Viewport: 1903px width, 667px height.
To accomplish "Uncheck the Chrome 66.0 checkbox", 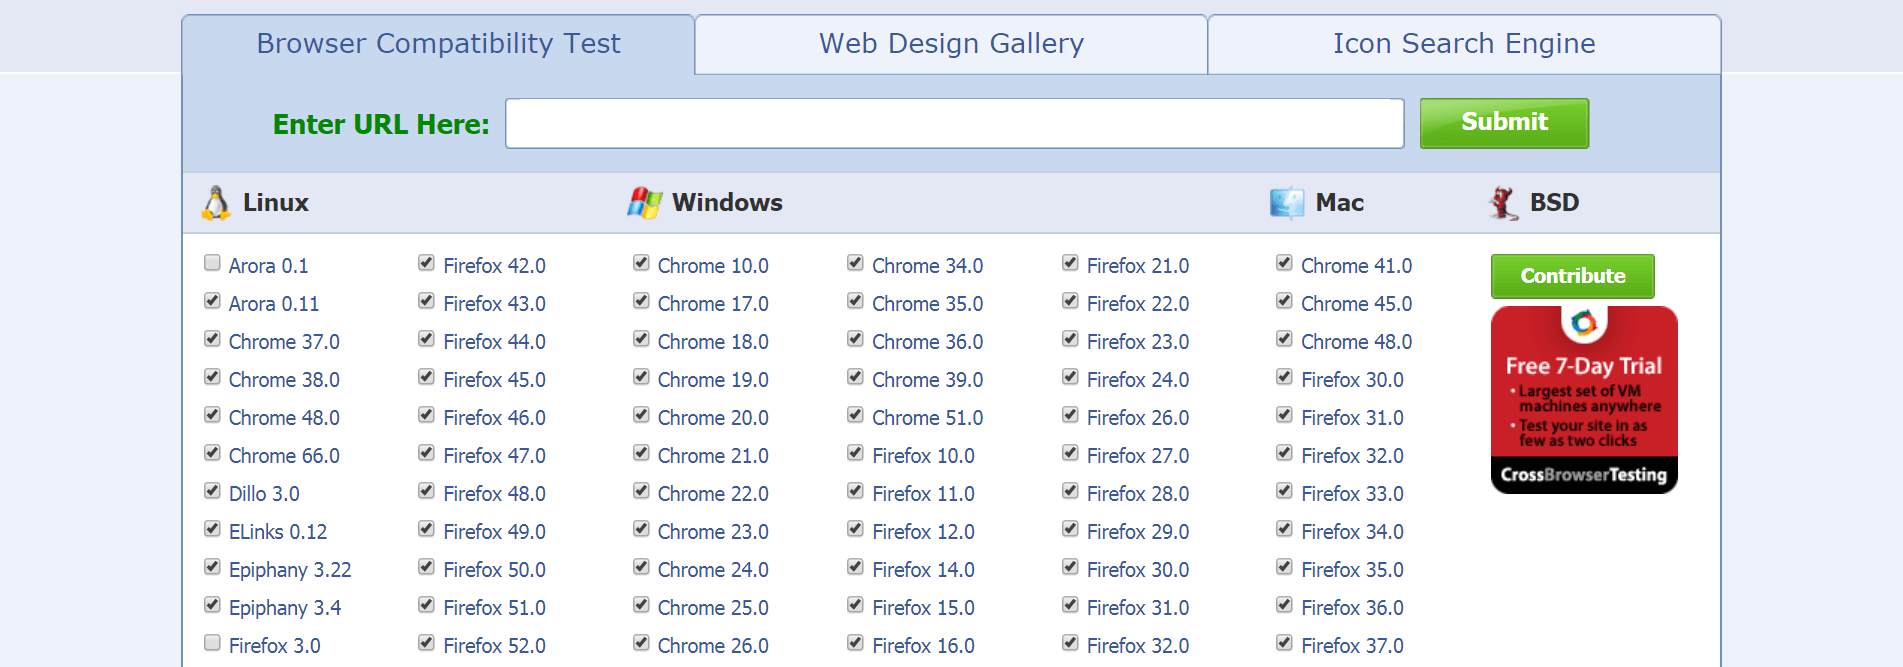I will (212, 453).
